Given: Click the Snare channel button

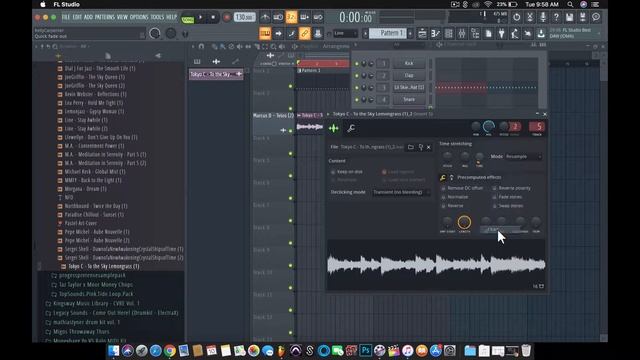Looking at the screenshot, I should (x=409, y=100).
